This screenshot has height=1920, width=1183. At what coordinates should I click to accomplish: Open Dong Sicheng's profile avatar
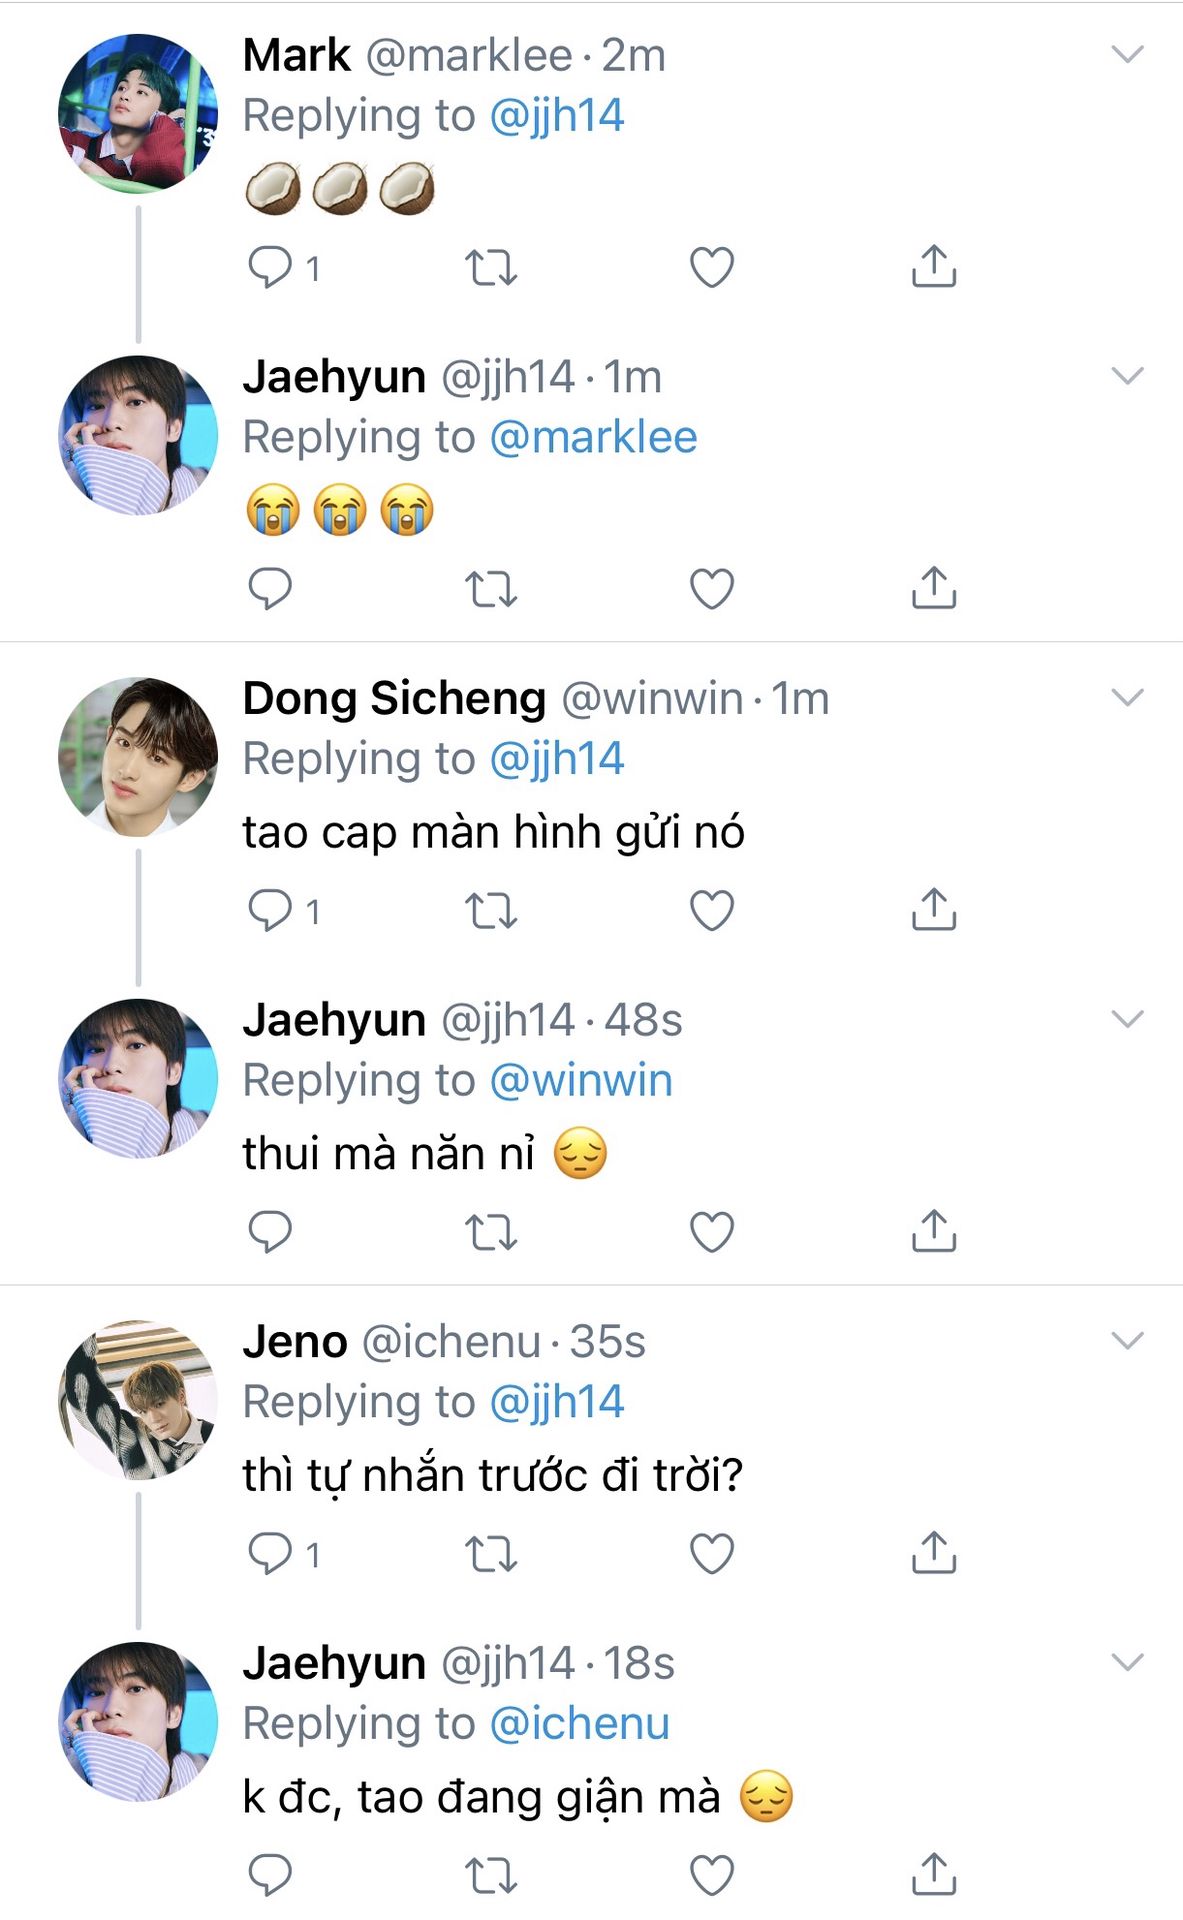[x=138, y=756]
